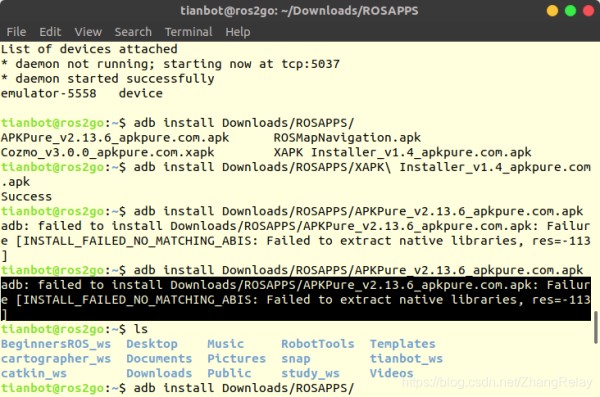Image resolution: width=600 pixels, height=397 pixels.
Task: Click 'RobotTools' directory name
Action: tap(318, 344)
